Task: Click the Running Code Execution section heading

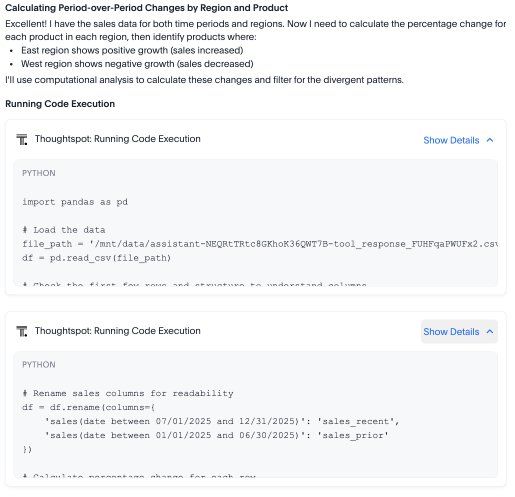Action: (x=60, y=104)
